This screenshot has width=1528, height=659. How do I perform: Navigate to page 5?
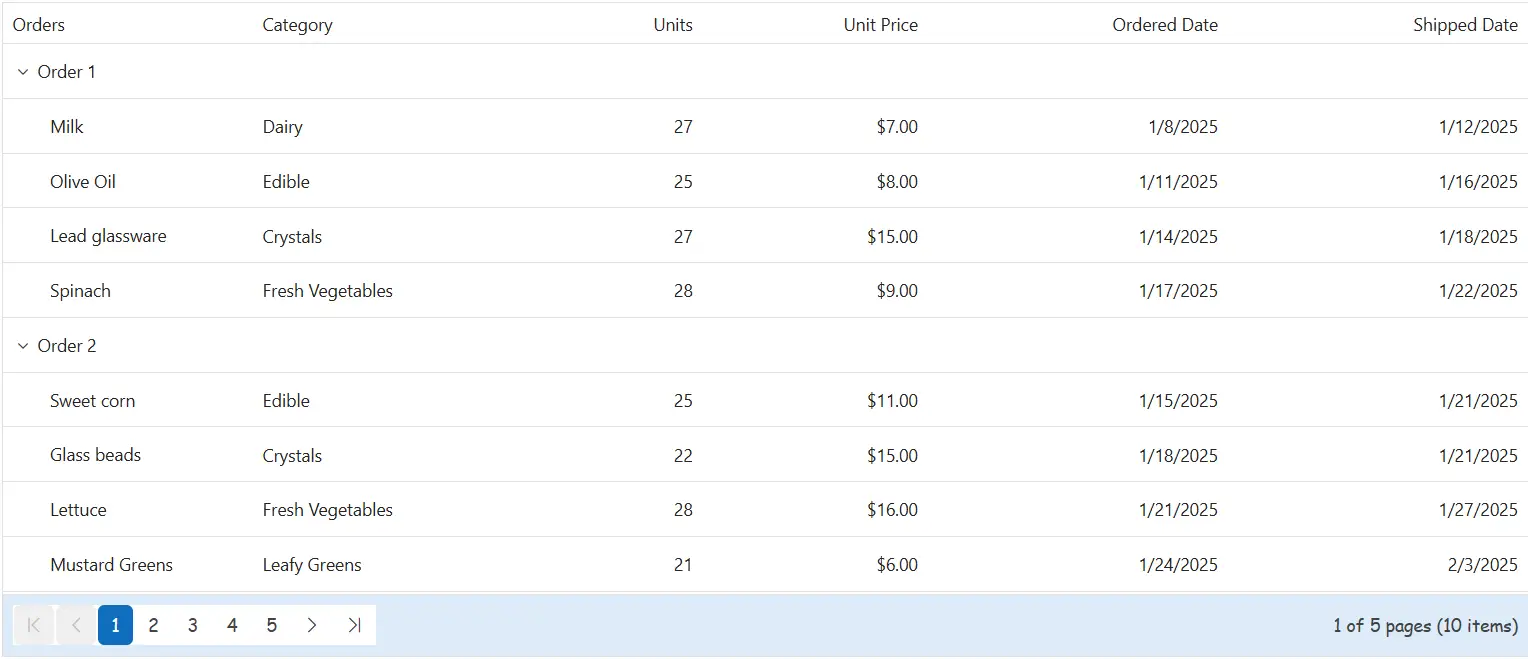tap(271, 625)
